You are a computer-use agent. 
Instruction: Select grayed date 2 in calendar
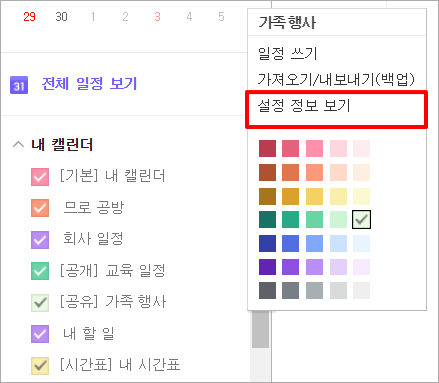(x=125, y=16)
